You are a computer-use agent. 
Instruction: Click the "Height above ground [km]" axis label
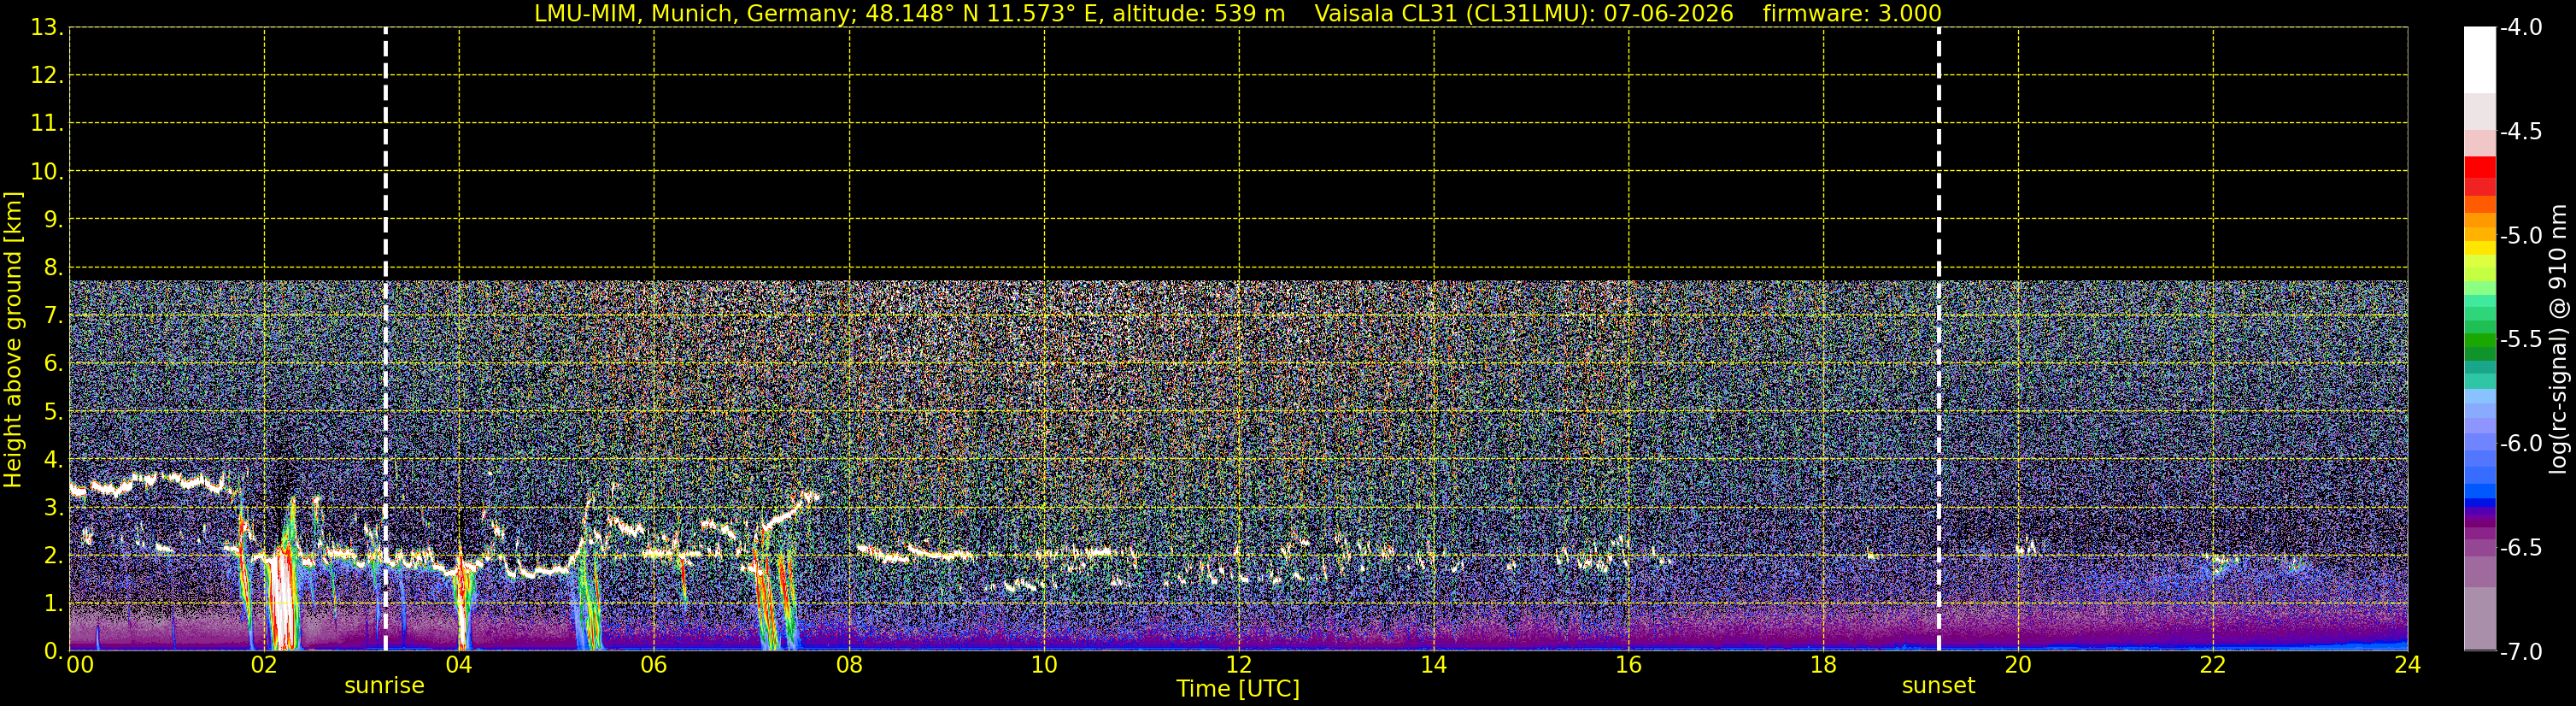click(13, 339)
